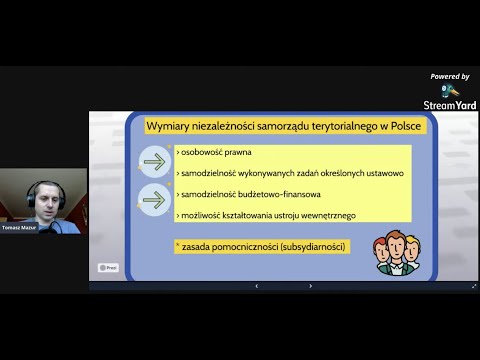The image size is (480, 360).
Task: Click 'zasada pomocniczności (subsydiarności)' note
Action: click(x=262, y=247)
